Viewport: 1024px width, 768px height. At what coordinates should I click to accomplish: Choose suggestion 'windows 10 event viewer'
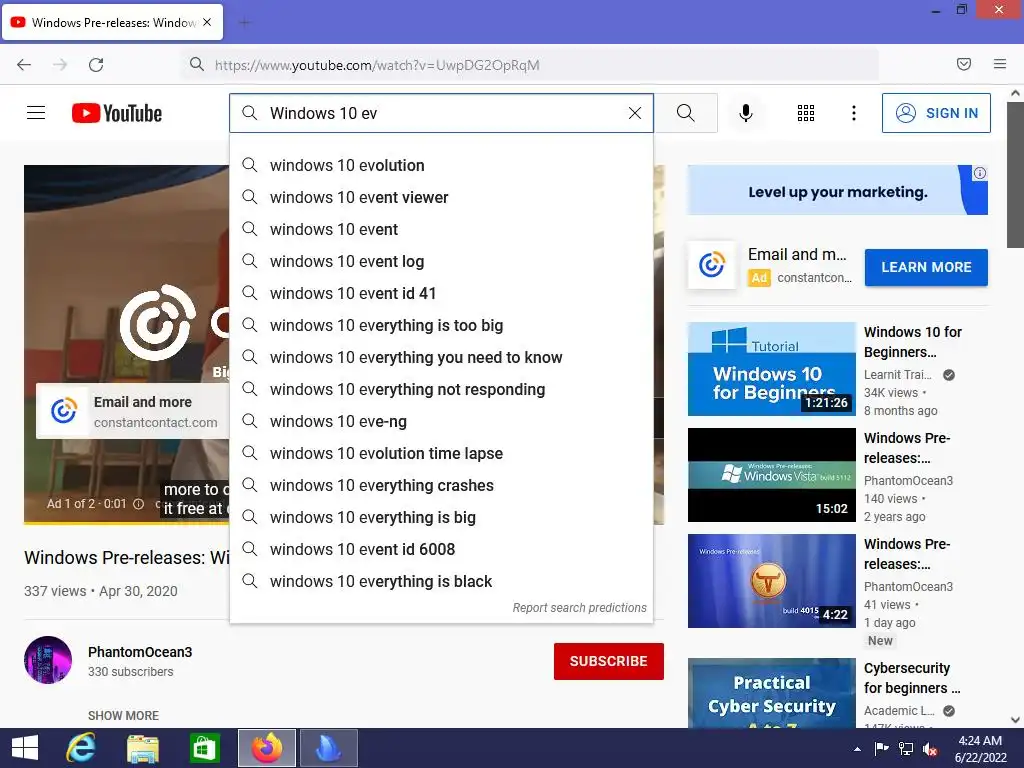click(441, 197)
